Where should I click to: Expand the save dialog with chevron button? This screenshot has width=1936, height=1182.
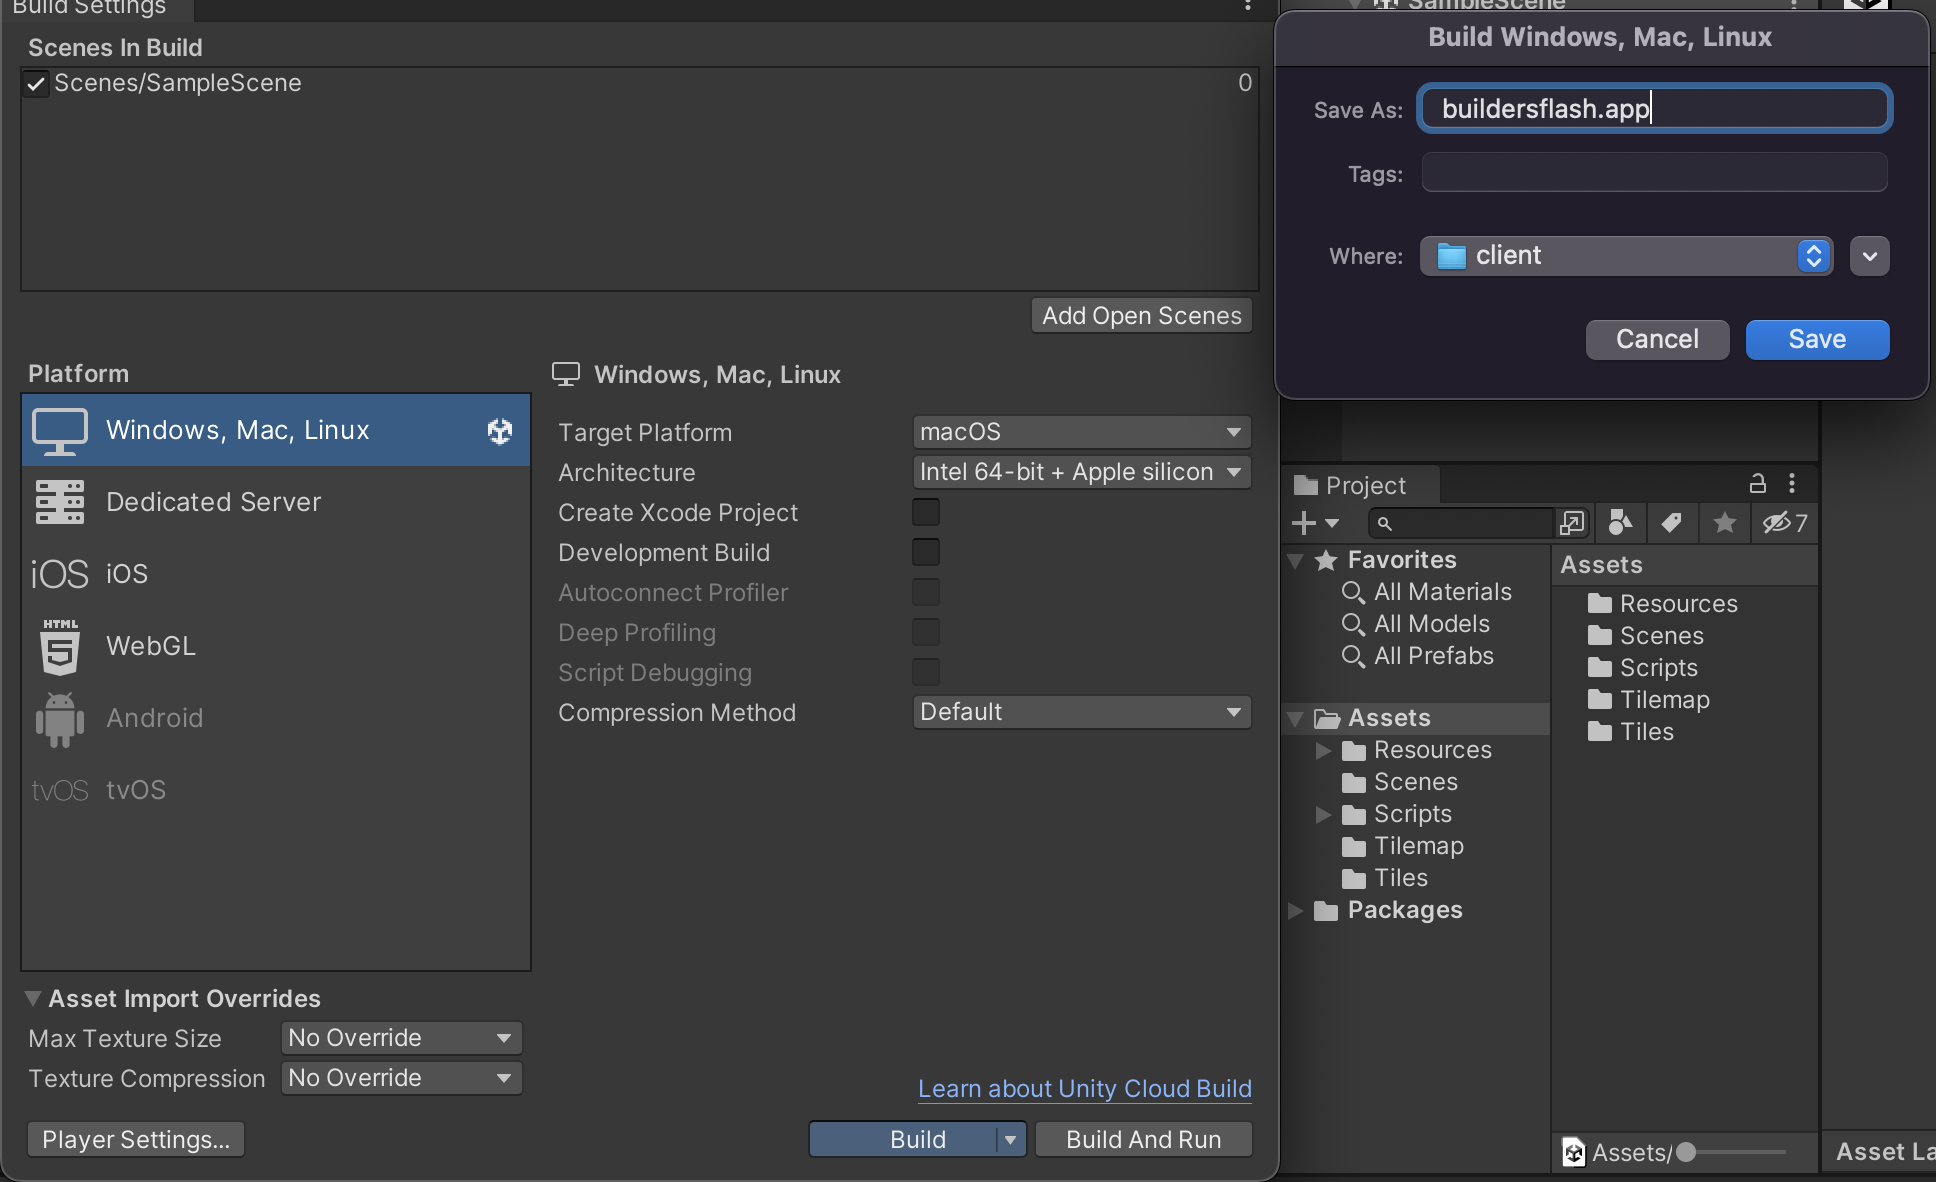1870,256
